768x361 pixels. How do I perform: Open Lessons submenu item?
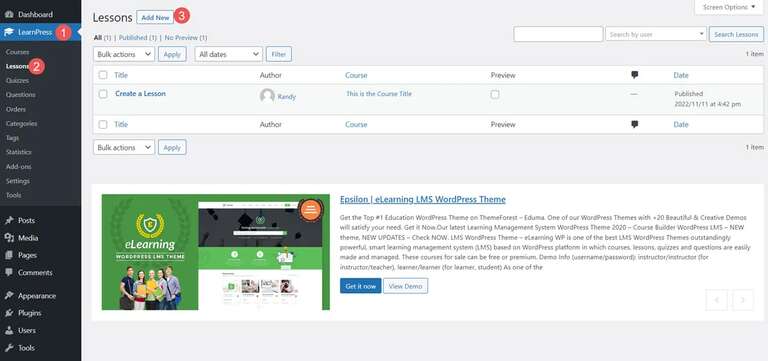pos(18,66)
